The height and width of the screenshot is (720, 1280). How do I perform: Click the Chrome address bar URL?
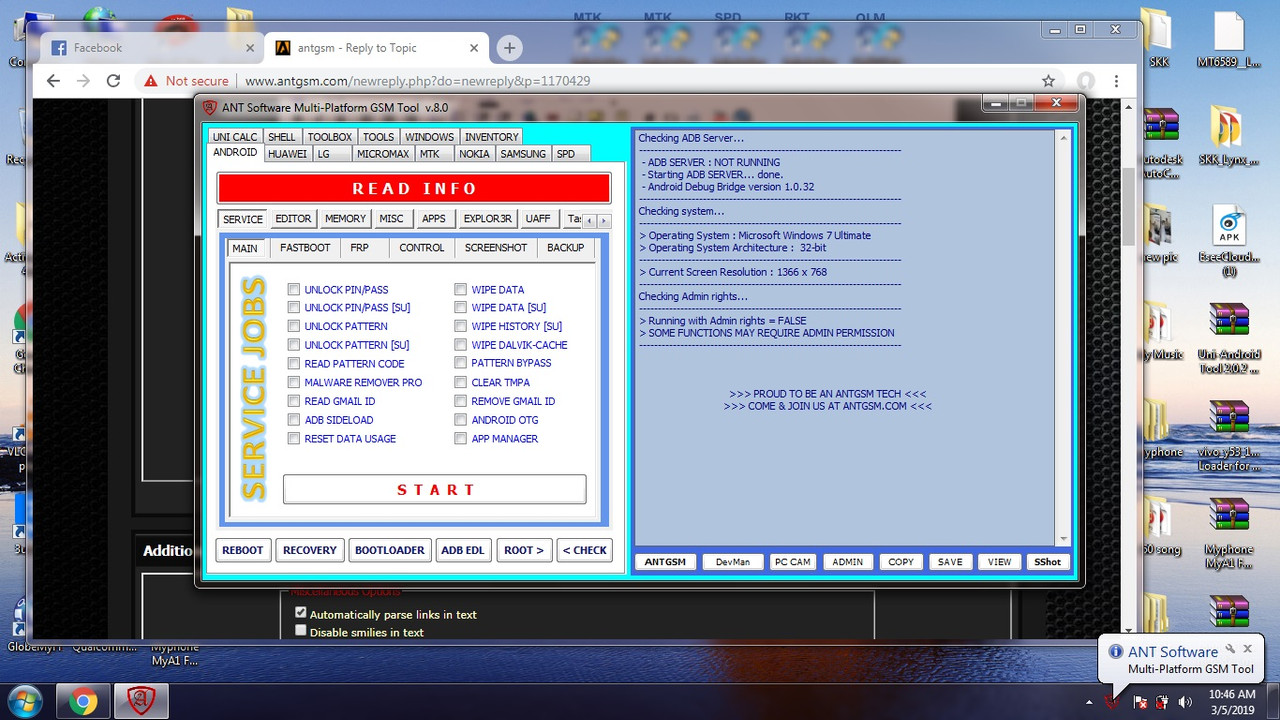point(417,81)
